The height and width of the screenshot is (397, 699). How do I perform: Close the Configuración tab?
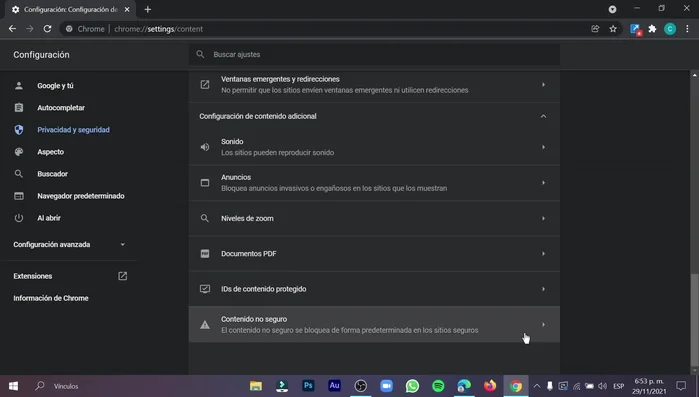127,9
